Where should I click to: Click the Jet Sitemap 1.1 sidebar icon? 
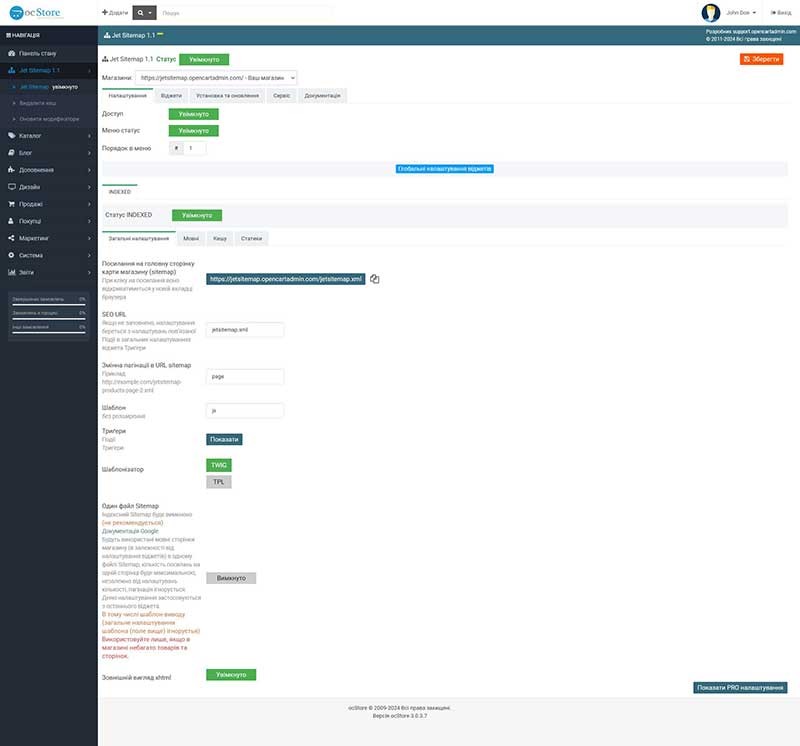coord(11,70)
